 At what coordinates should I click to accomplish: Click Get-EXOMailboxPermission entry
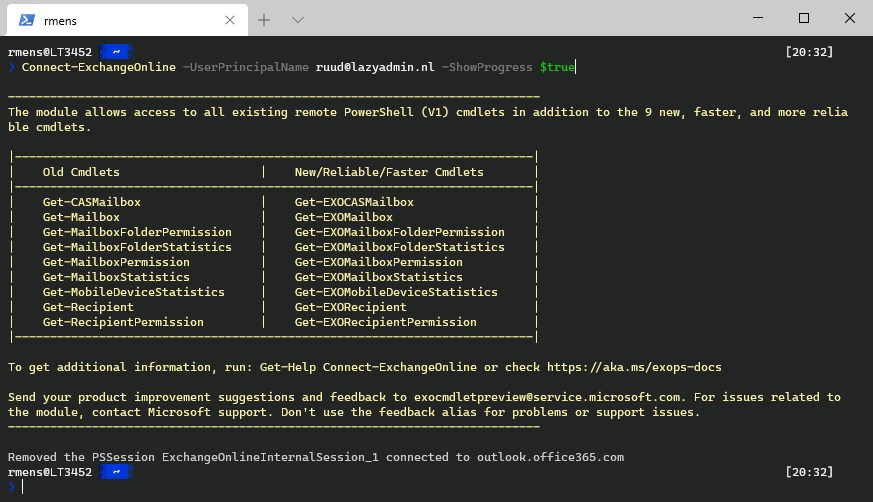(x=379, y=262)
